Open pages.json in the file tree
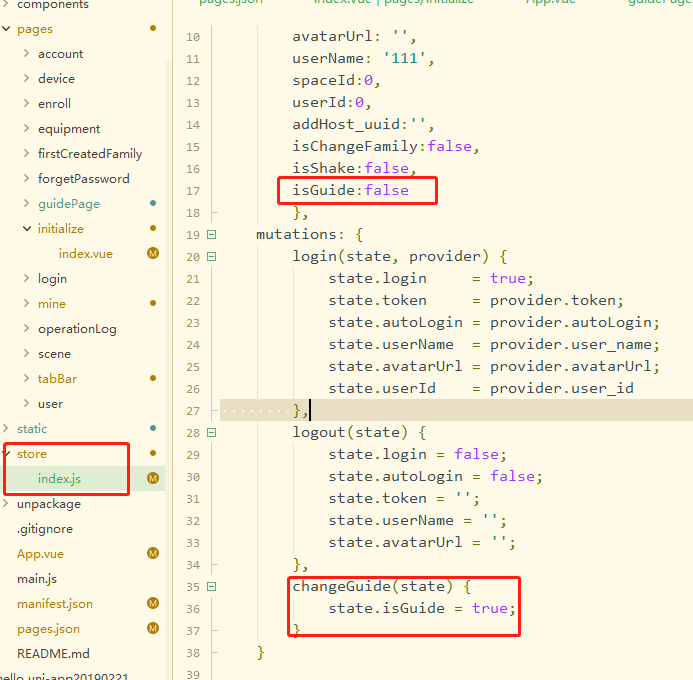This screenshot has width=693, height=680. point(48,629)
